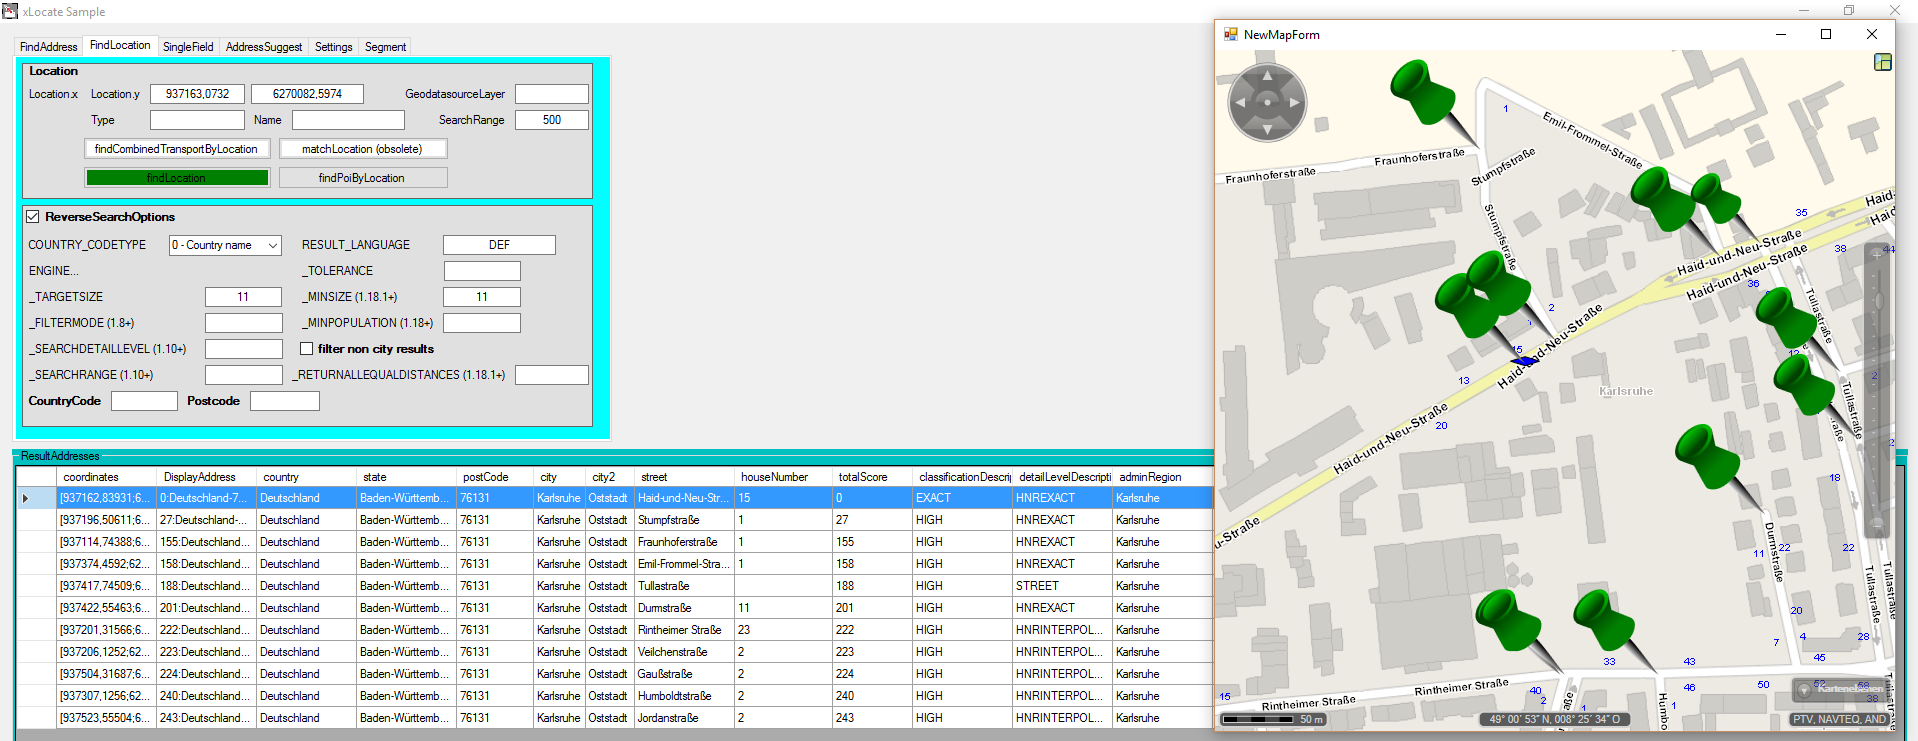The width and height of the screenshot is (1918, 741).
Task: Enable the filter non city results checkbox
Action: [307, 349]
